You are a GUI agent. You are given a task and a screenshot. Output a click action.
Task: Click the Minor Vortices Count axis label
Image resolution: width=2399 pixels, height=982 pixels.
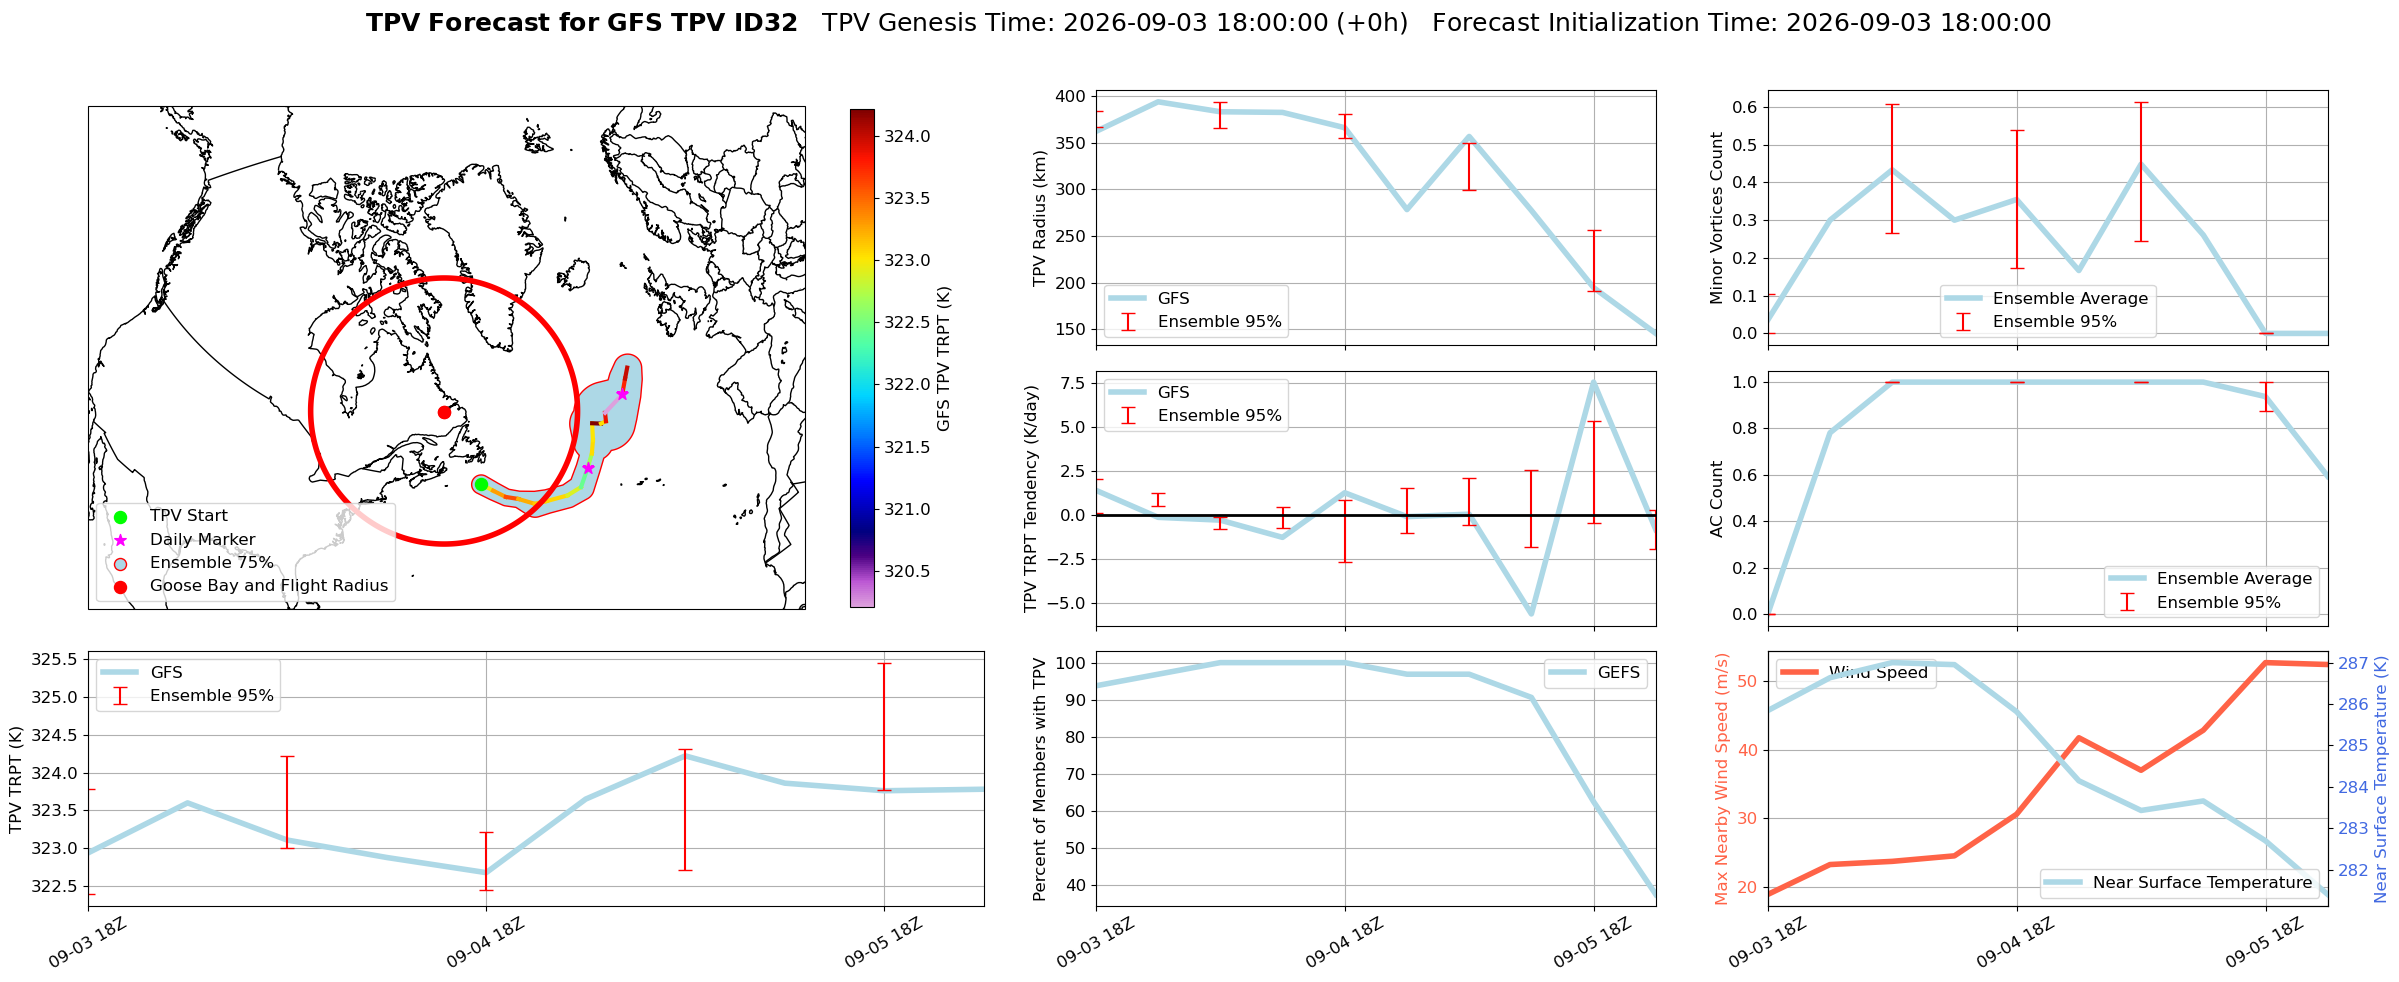pos(1717,218)
